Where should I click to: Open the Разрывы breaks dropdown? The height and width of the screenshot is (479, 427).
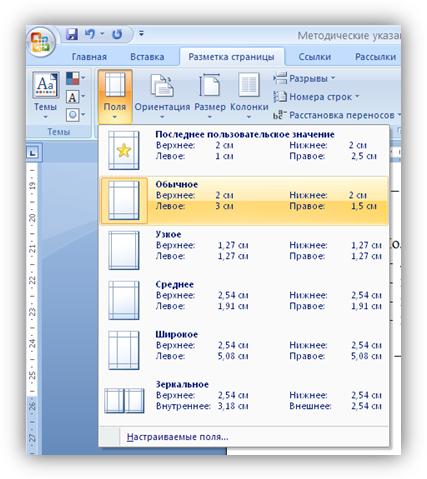[304, 79]
